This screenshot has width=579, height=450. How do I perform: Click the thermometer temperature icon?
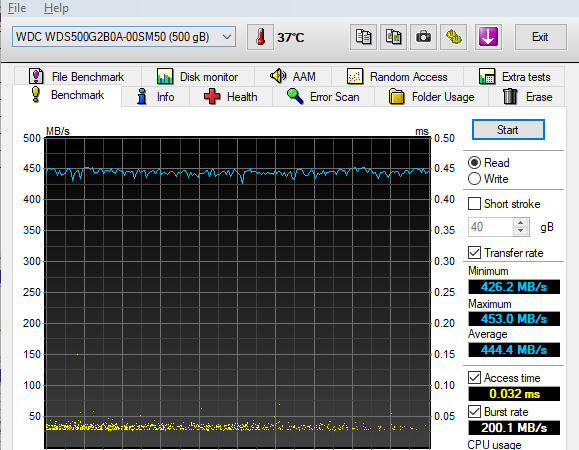click(x=260, y=37)
